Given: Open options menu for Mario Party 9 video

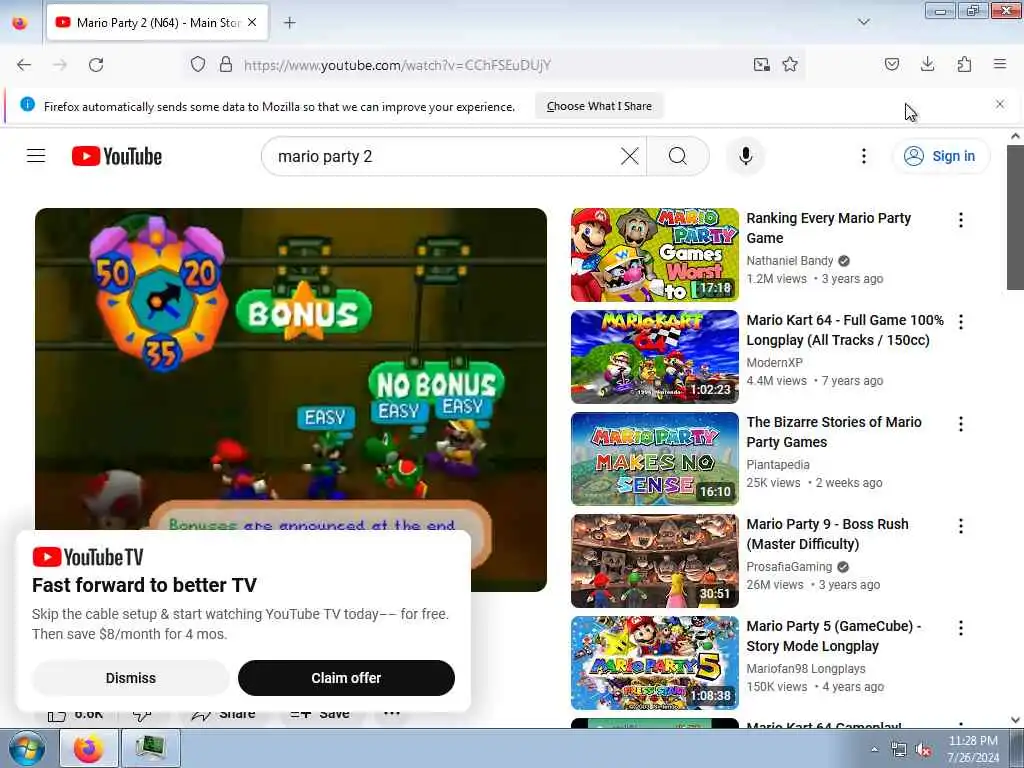Looking at the screenshot, I should [961, 526].
